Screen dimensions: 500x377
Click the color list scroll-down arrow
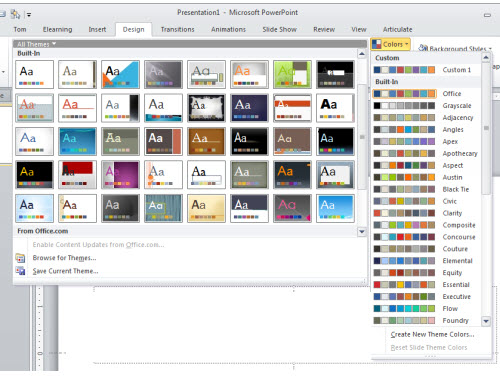tap(486, 321)
